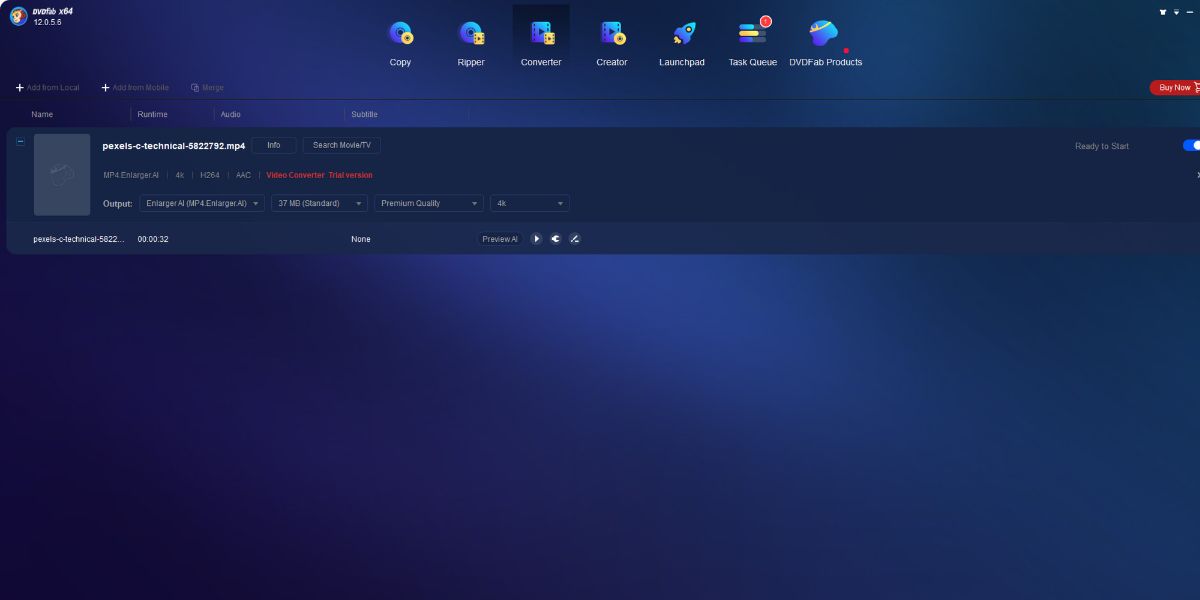Open the video edit tool
The width and height of the screenshot is (1200, 600).
click(x=575, y=238)
